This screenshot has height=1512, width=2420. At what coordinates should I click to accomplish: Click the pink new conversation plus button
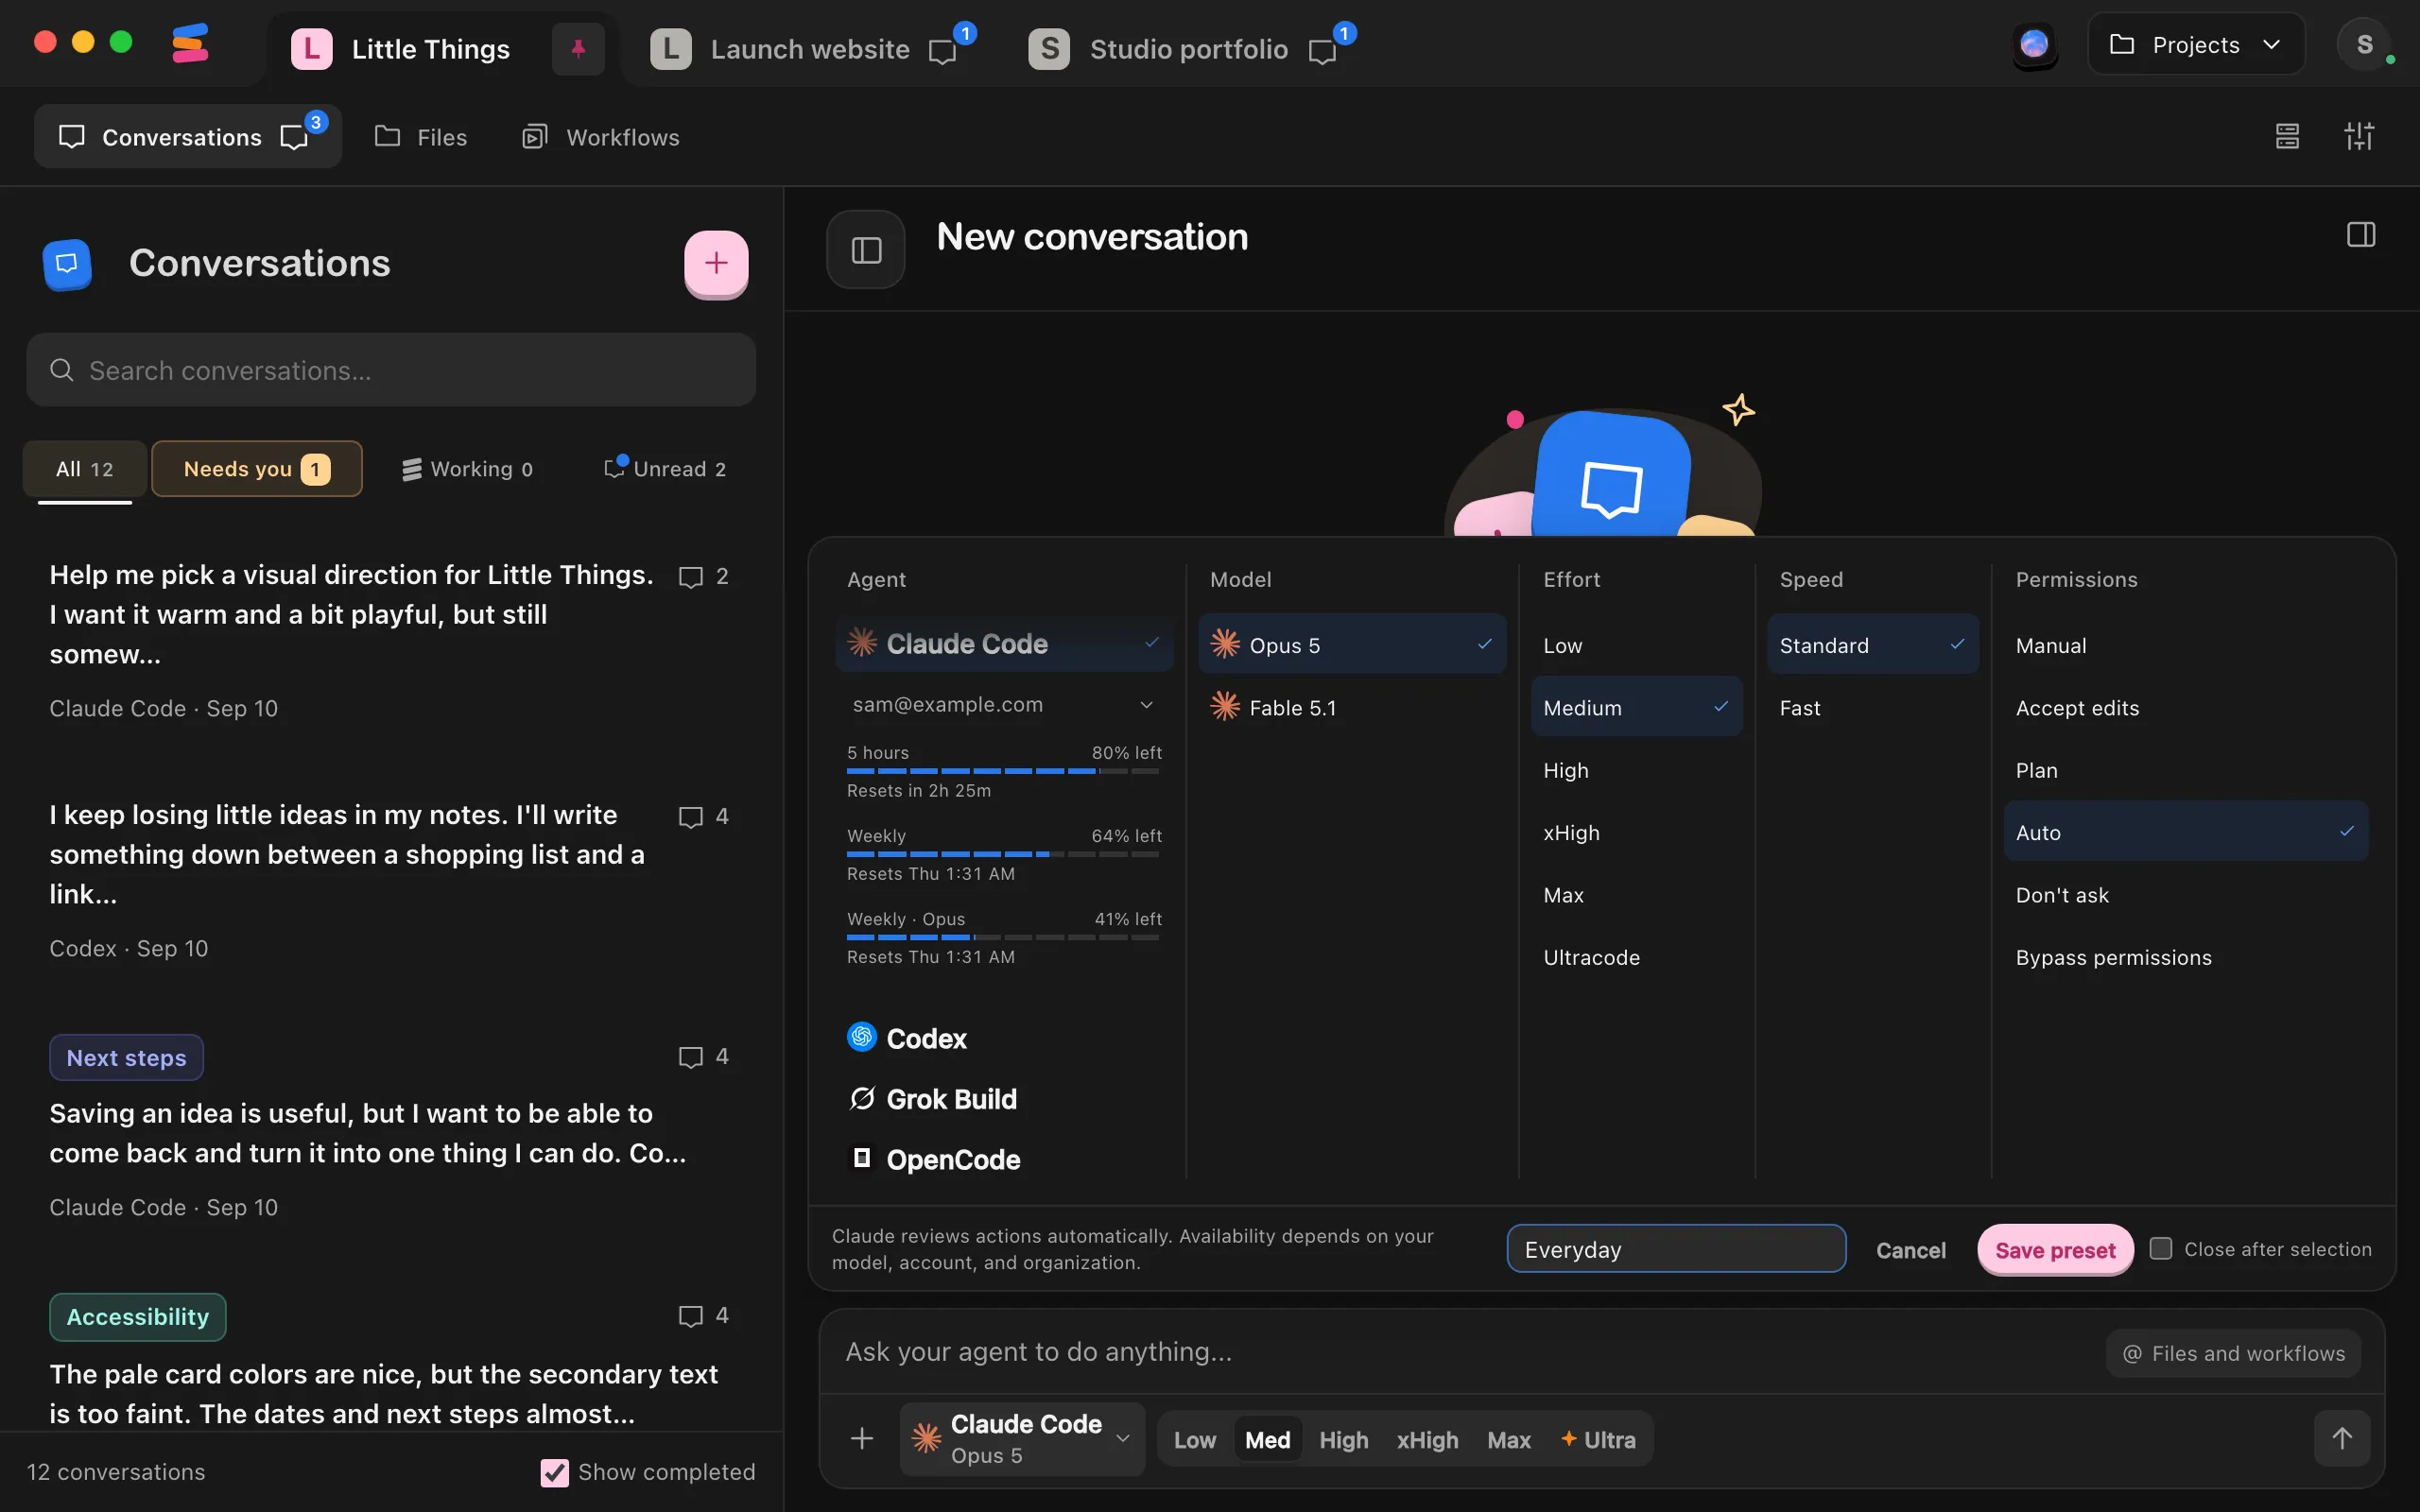point(716,263)
